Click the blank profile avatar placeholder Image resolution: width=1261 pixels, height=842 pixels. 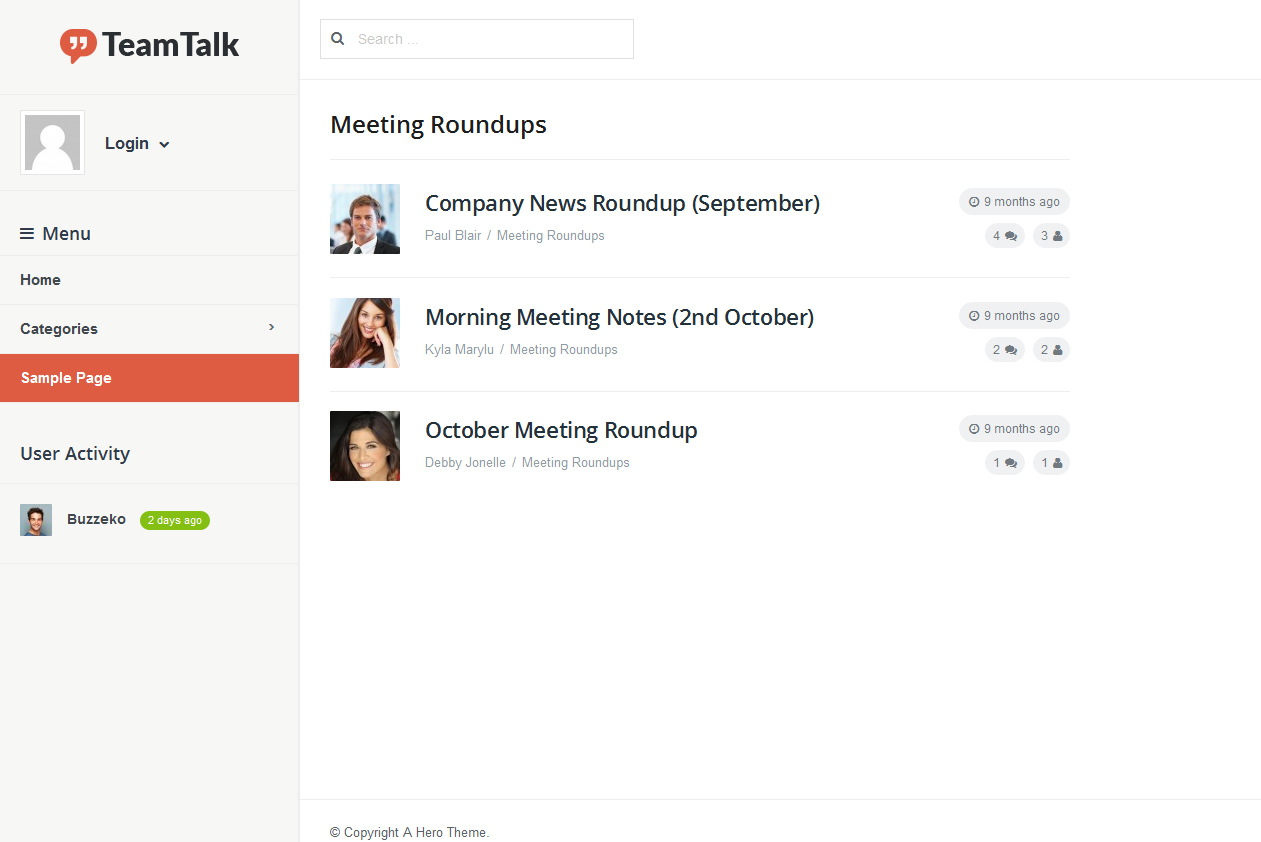point(52,143)
